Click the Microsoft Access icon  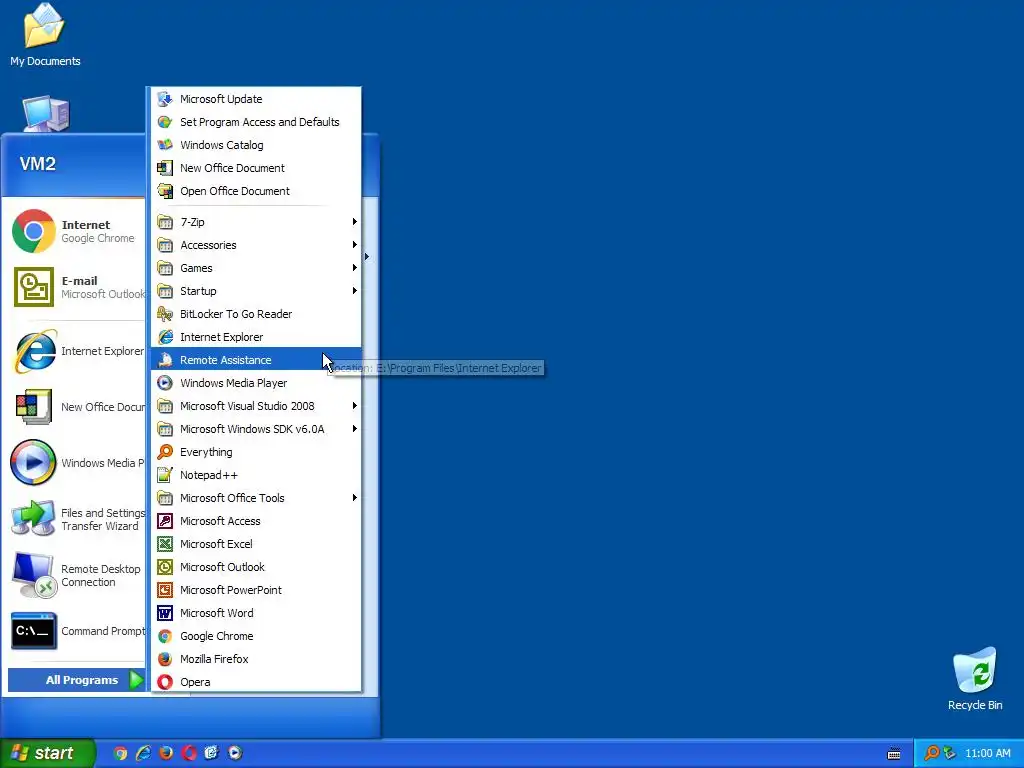165,521
